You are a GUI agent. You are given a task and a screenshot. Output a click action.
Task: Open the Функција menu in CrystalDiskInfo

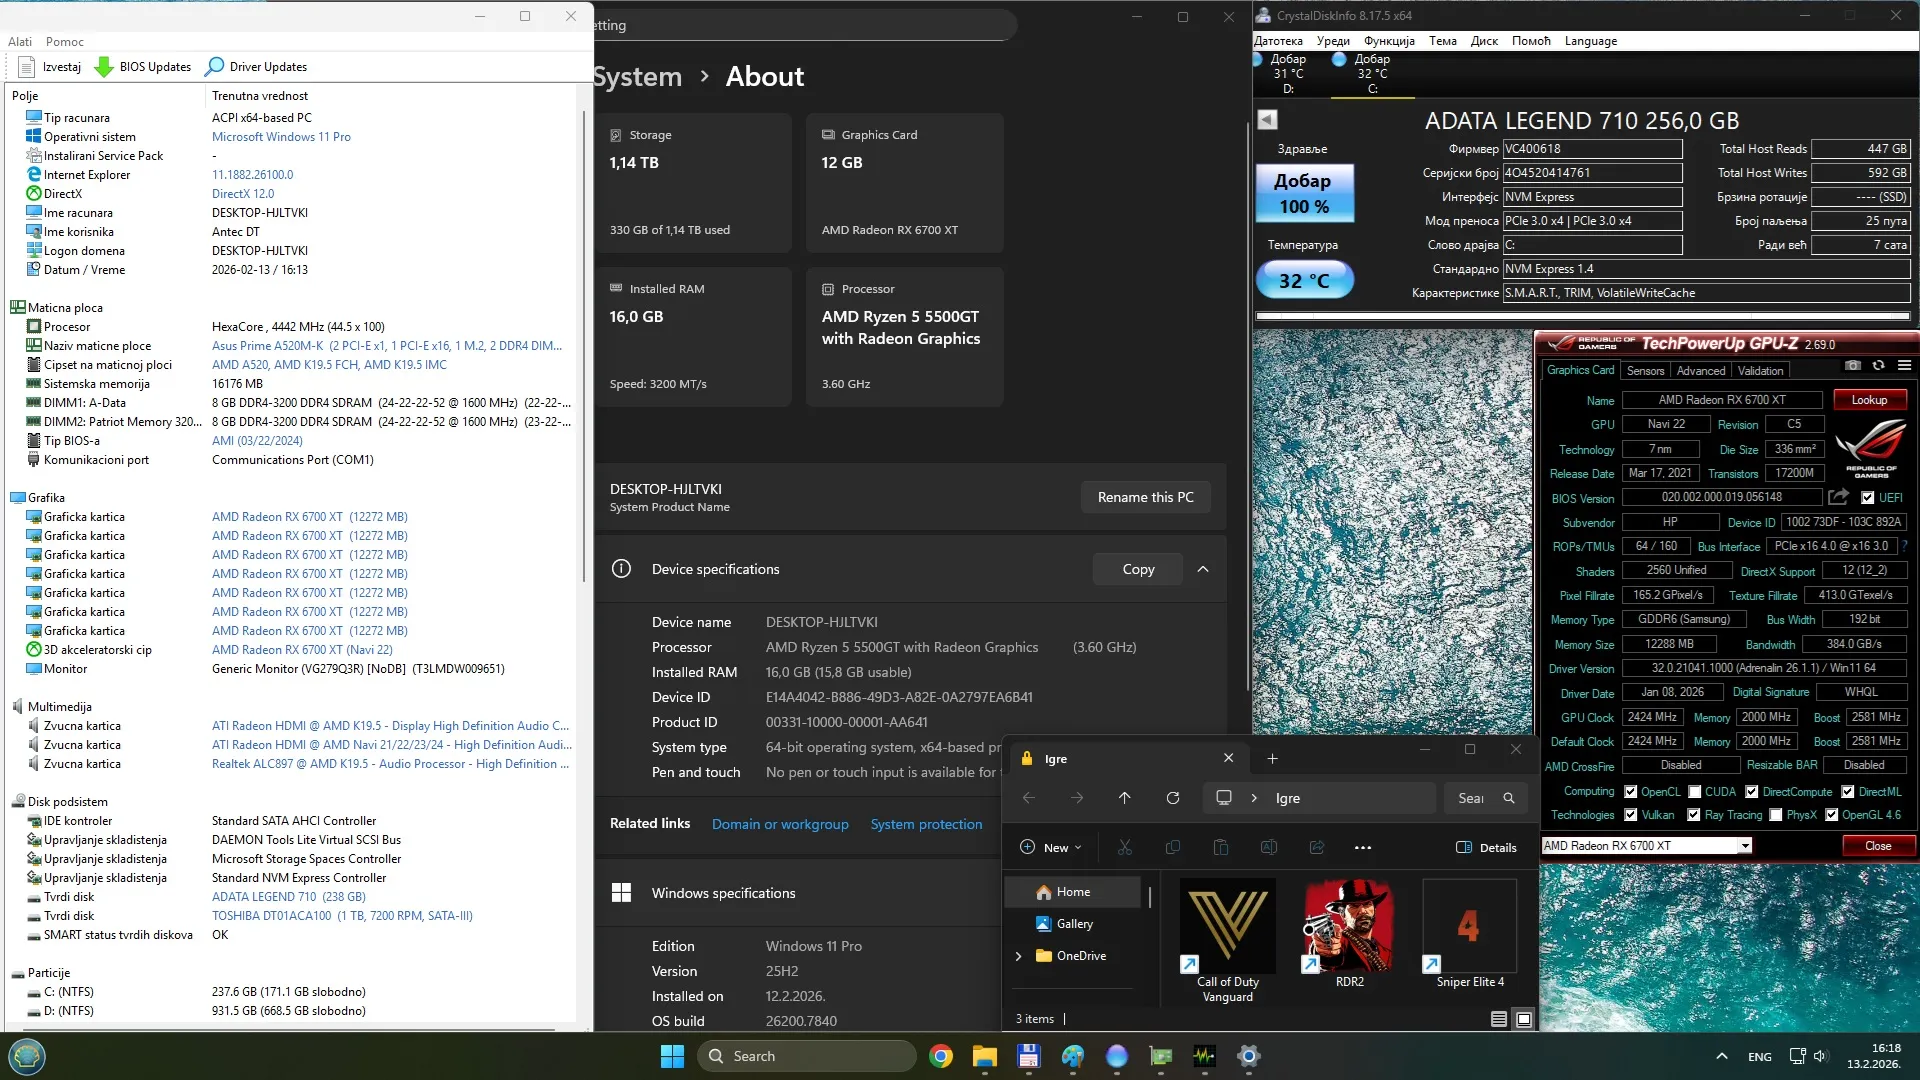(1389, 41)
